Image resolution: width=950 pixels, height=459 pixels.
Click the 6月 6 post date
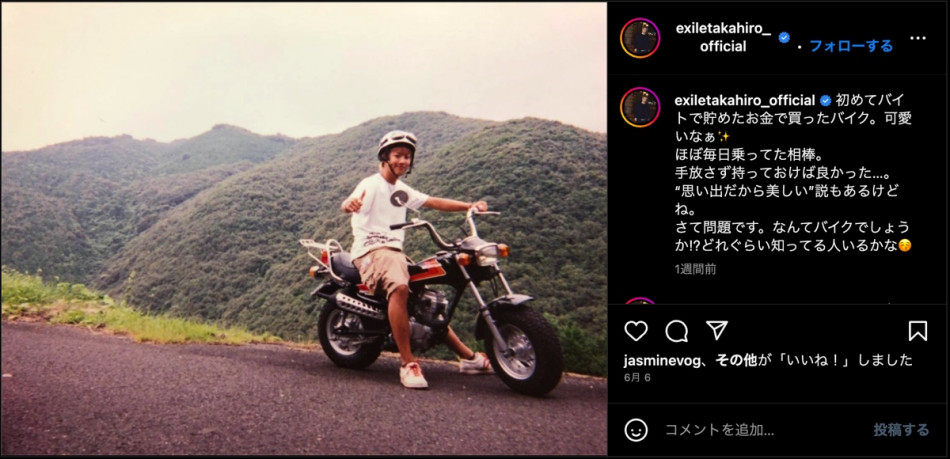click(637, 377)
